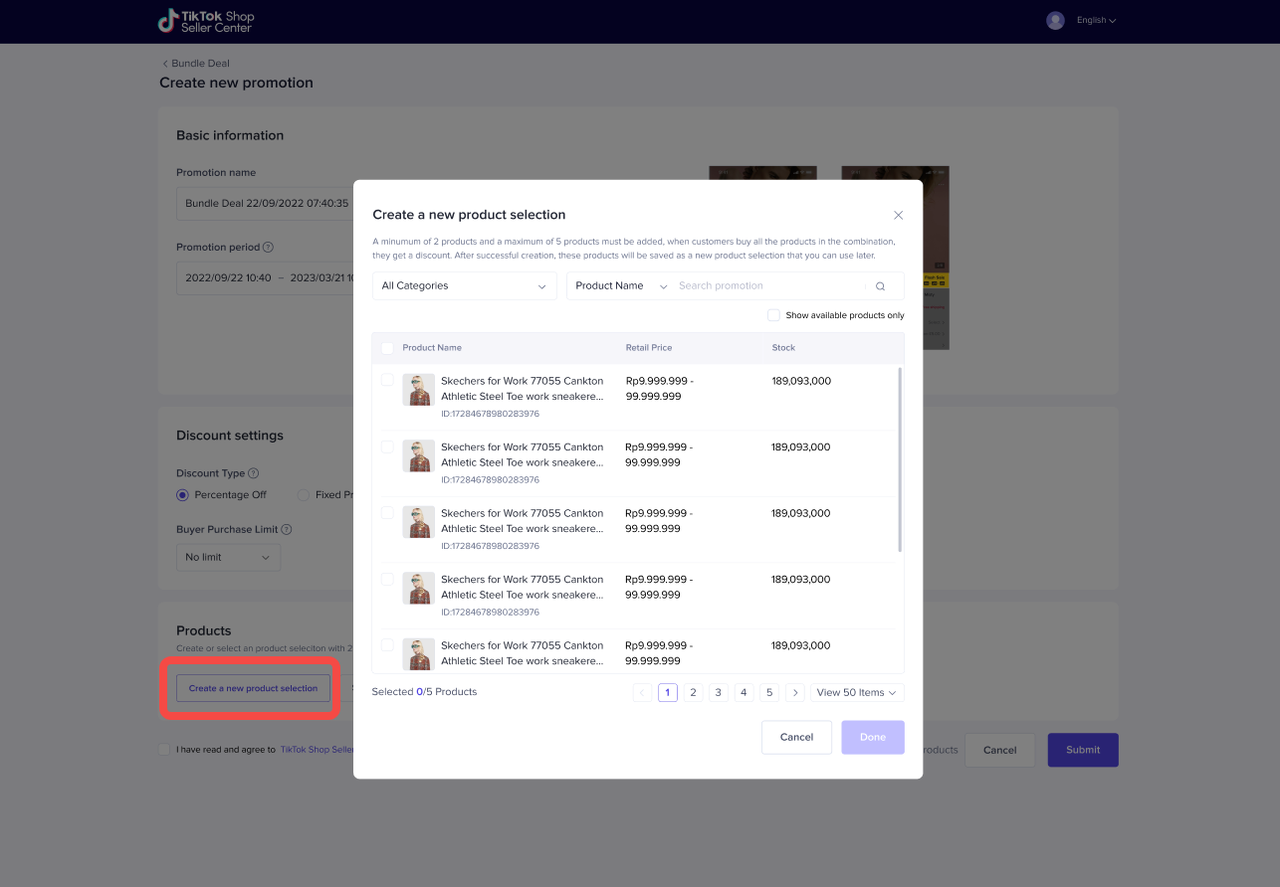Click the Cancel button in dialog
Image resolution: width=1280 pixels, height=887 pixels.
796,737
